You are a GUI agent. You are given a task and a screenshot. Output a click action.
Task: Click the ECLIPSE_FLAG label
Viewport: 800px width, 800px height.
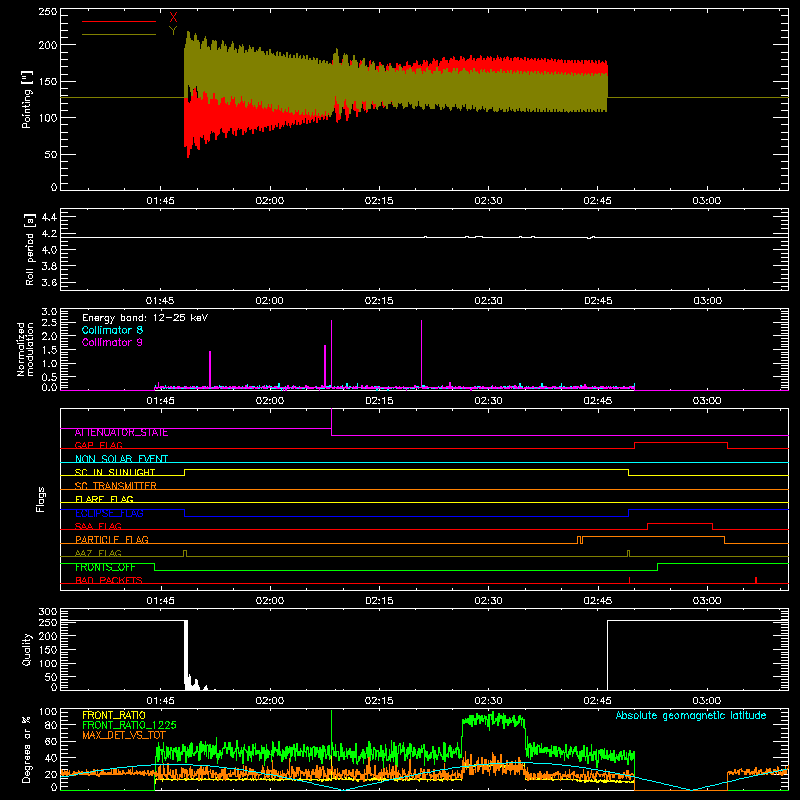pos(109,513)
